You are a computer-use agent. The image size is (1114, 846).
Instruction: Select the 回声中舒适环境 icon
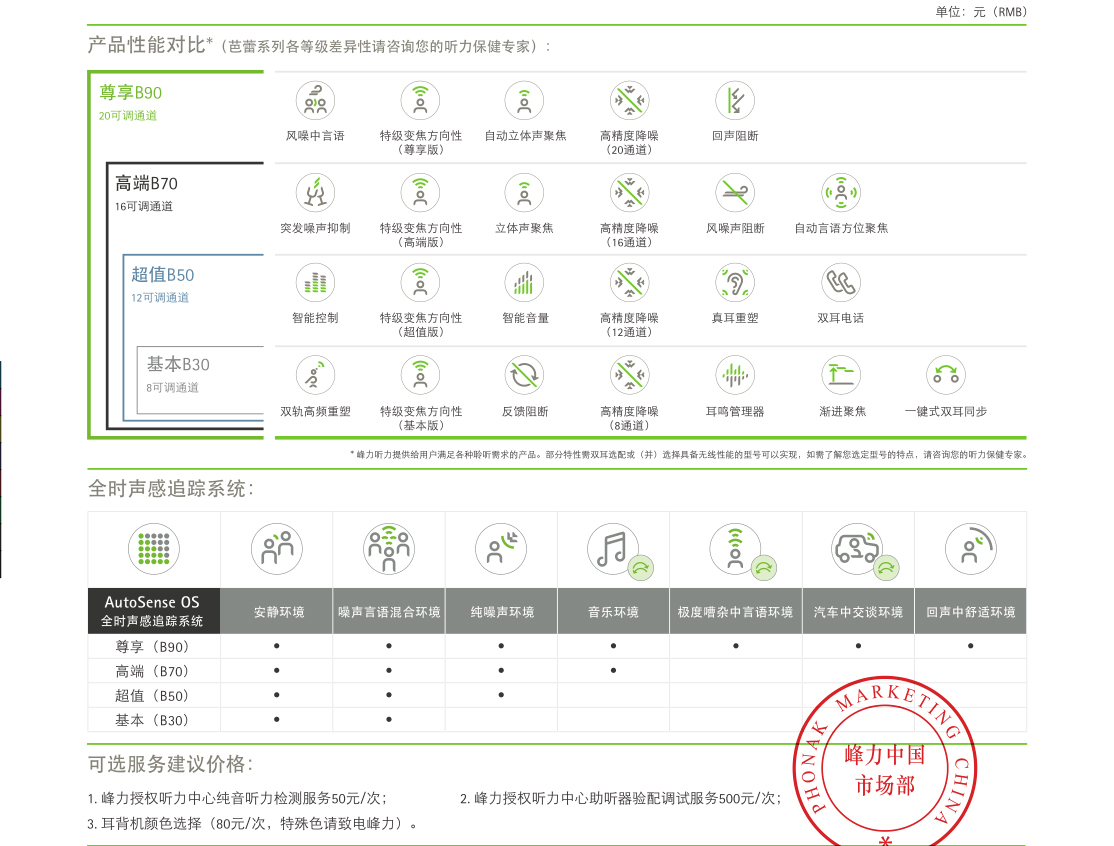click(x=970, y=549)
